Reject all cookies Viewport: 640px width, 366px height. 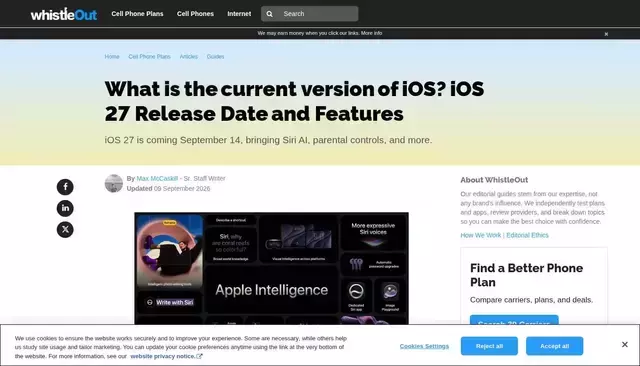click(x=489, y=346)
